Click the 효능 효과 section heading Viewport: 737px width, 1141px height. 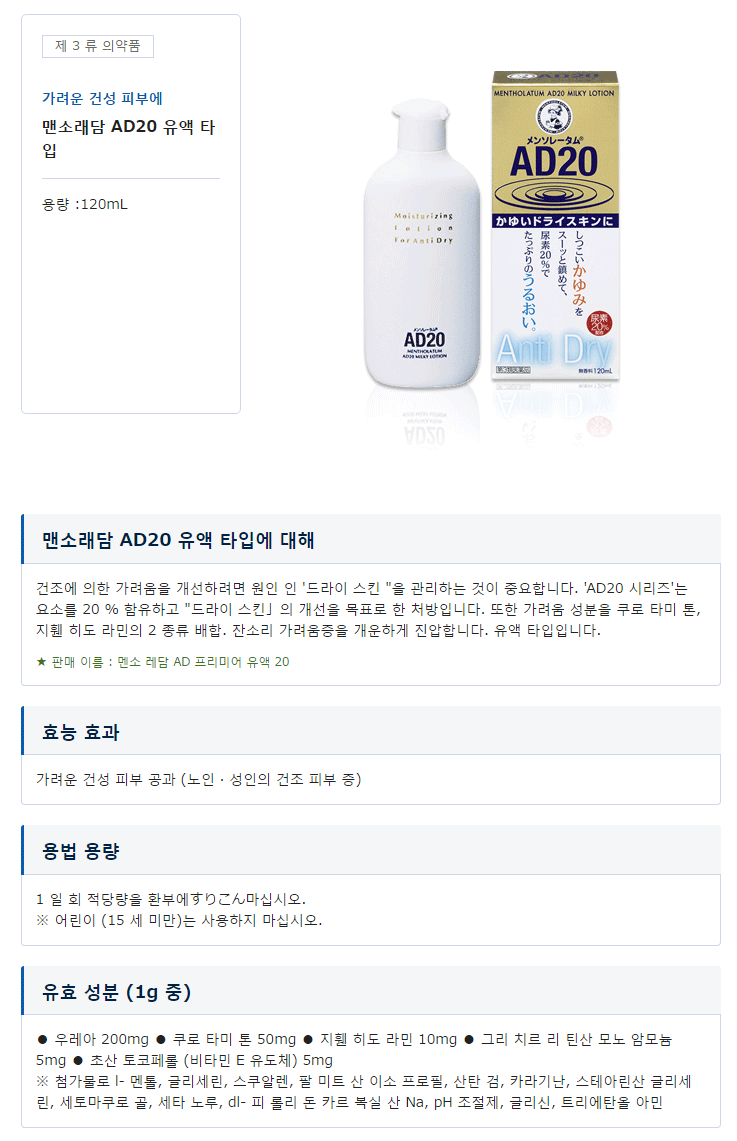81,732
